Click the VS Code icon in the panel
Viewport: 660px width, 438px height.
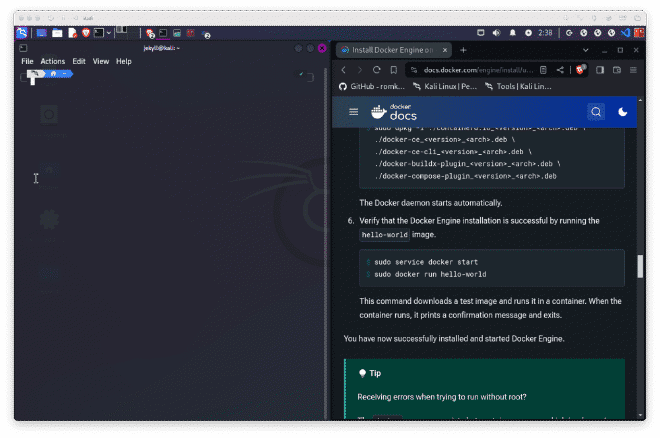pos(625,33)
